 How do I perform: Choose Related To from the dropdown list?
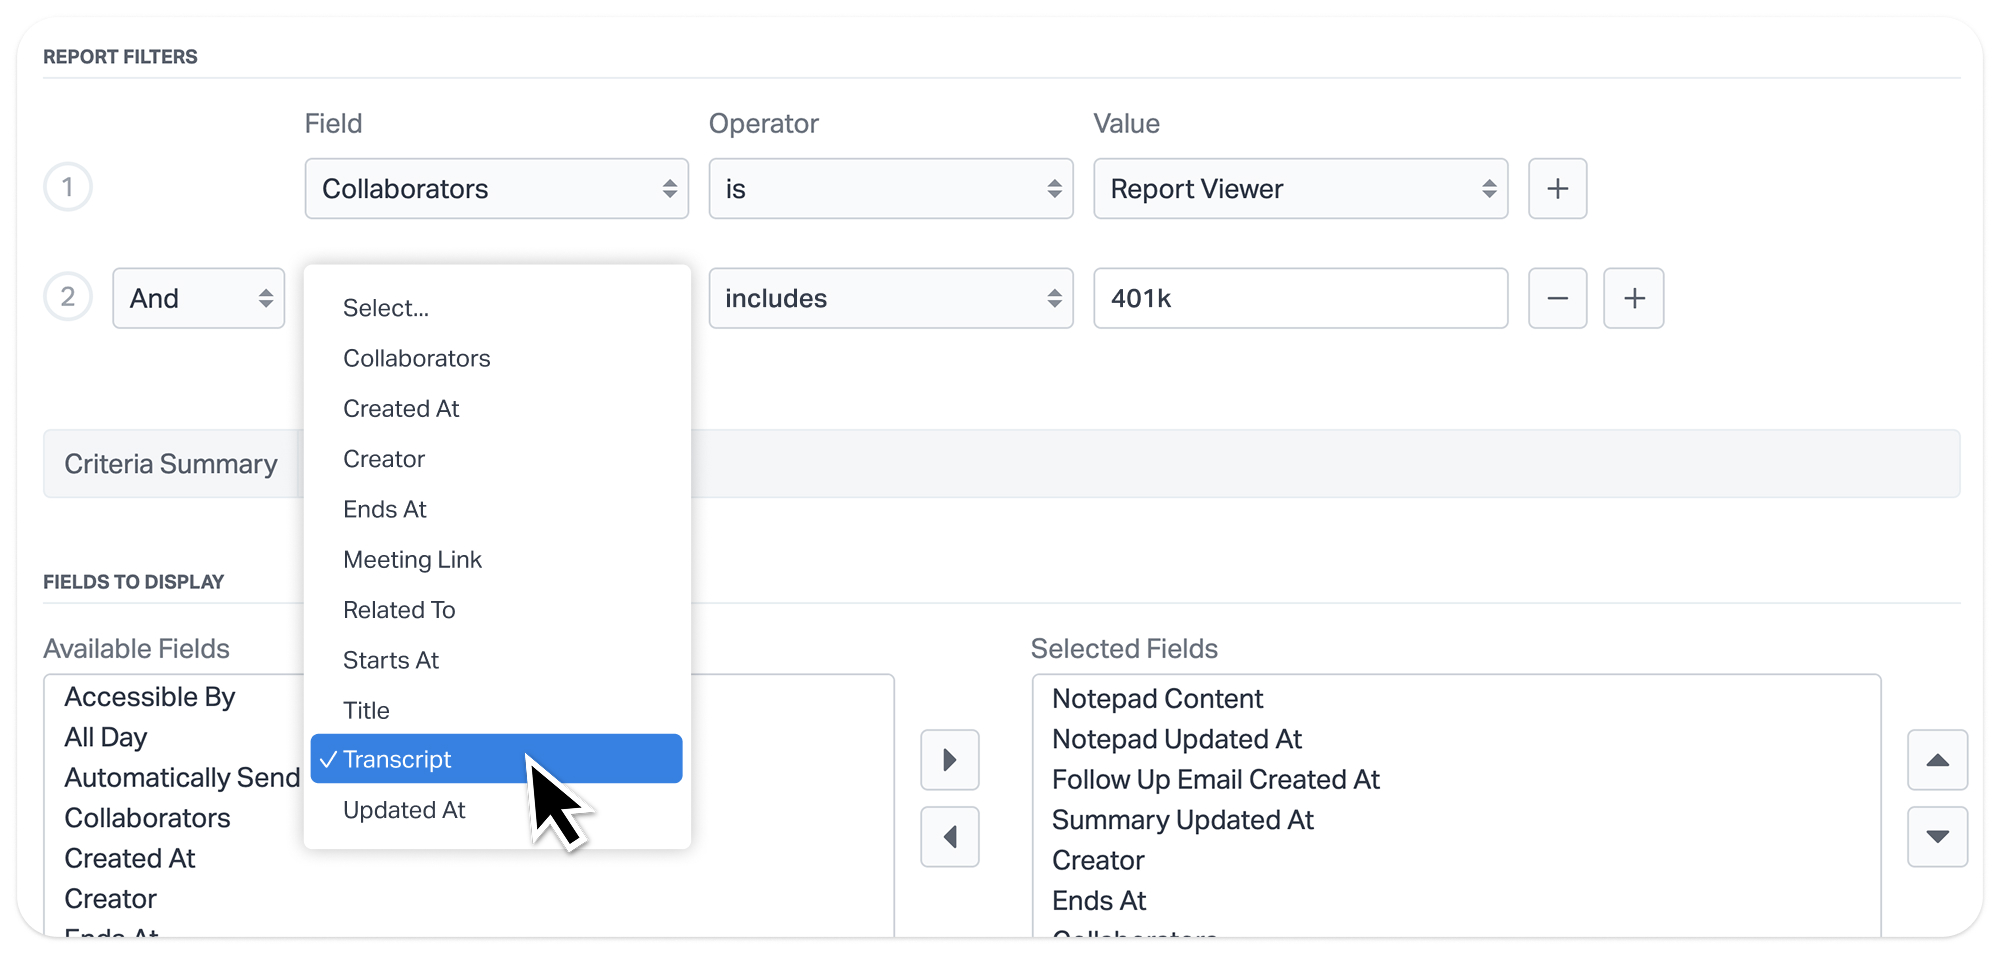[x=399, y=610]
